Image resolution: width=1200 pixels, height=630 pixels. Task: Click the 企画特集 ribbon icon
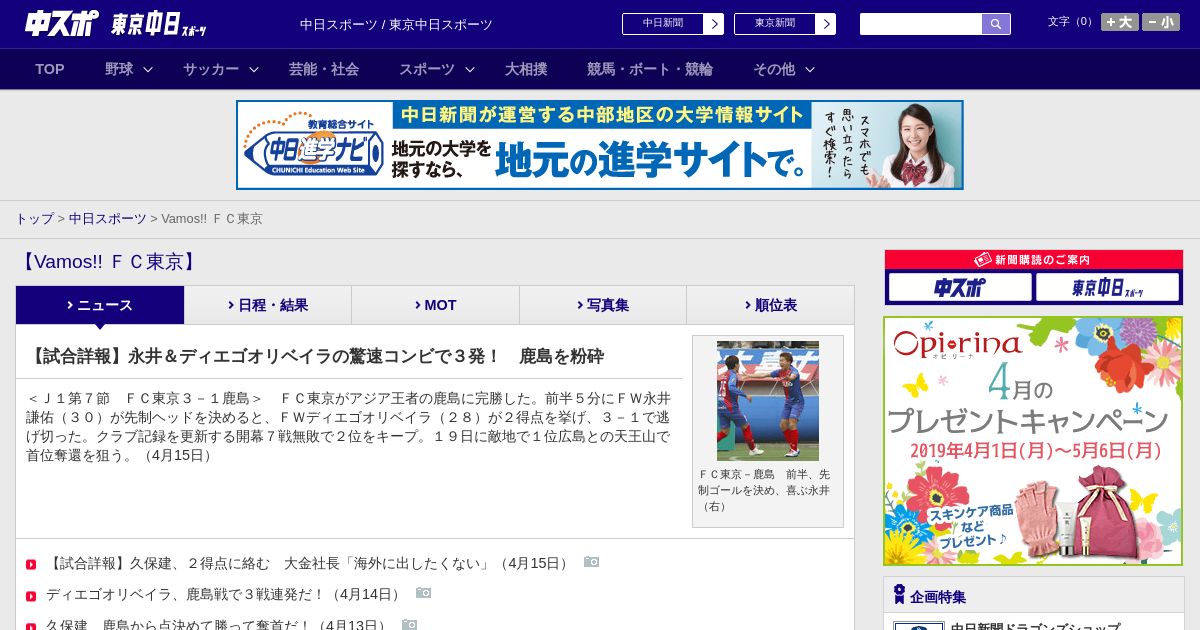point(899,595)
